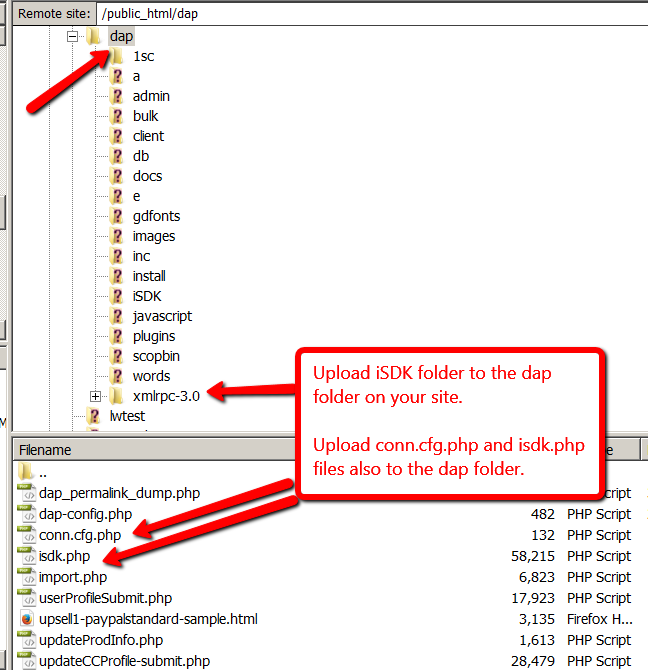
Task: Click the admin folder question-mark icon
Action: tap(117, 96)
